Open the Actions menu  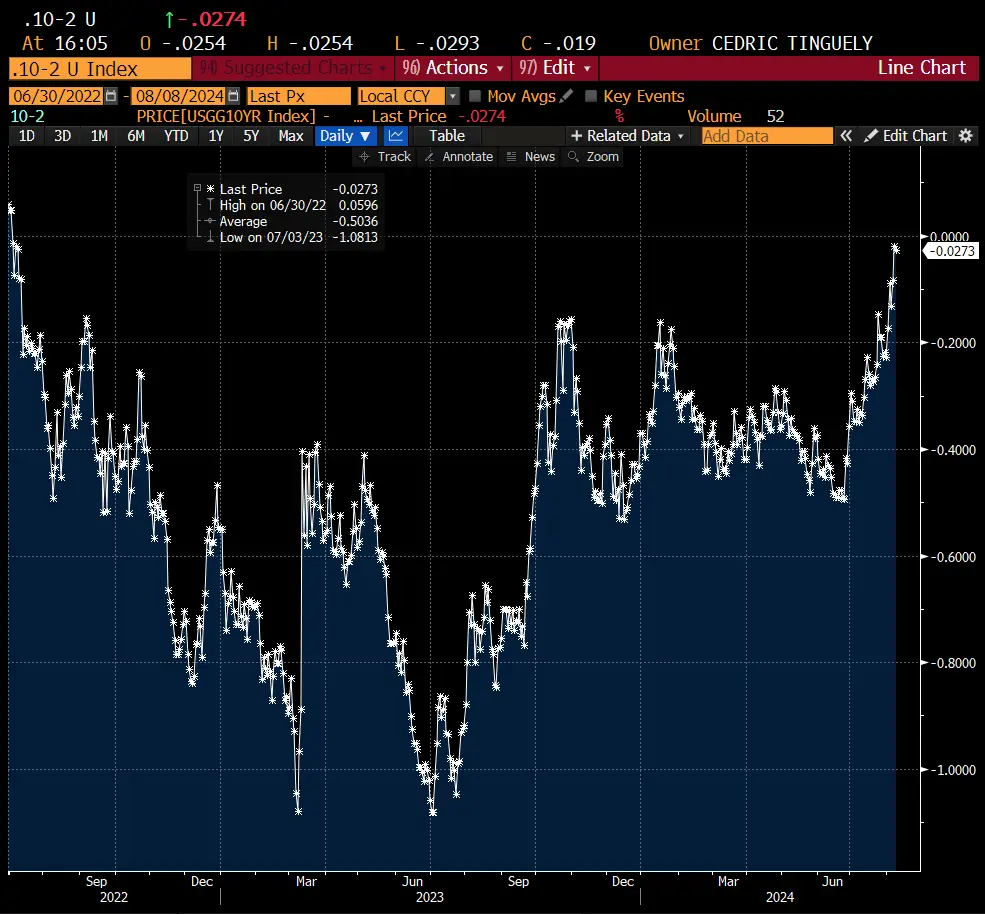pyautogui.click(x=453, y=68)
